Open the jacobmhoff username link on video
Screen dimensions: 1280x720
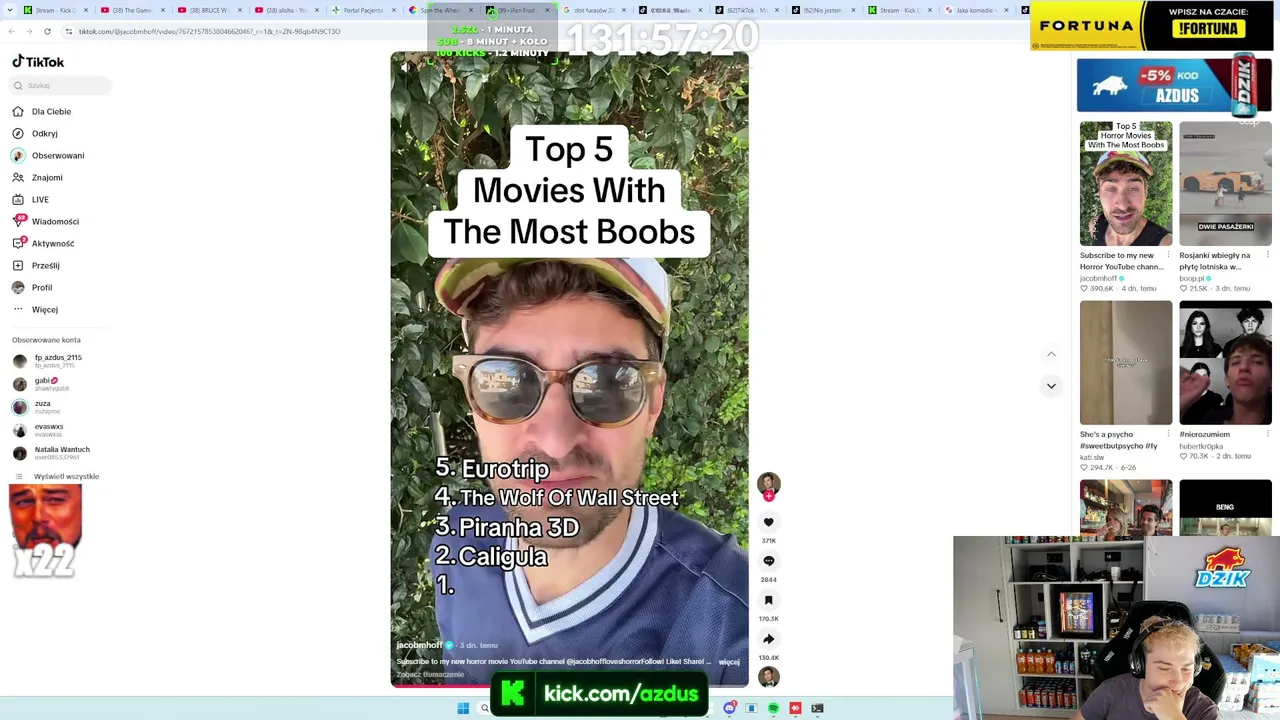click(419, 645)
